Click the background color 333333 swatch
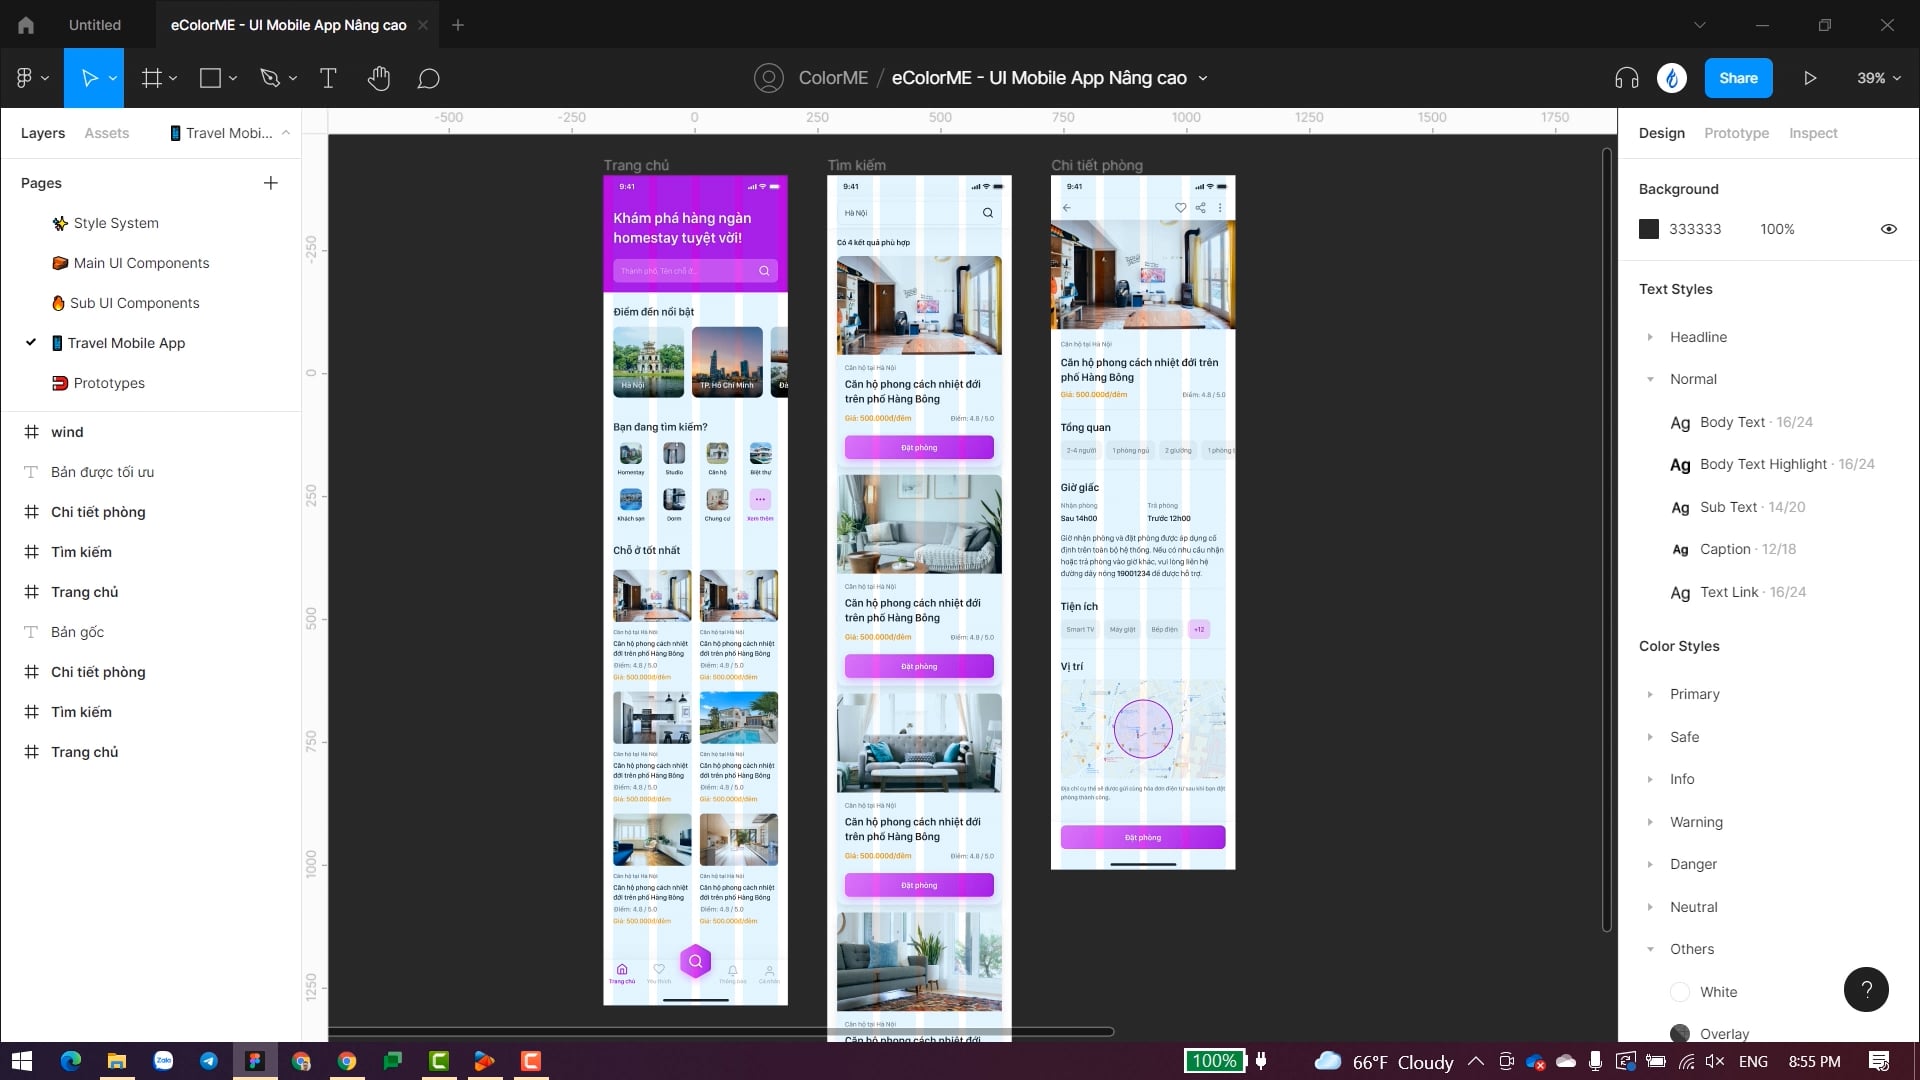The image size is (1920, 1080). click(x=1649, y=229)
